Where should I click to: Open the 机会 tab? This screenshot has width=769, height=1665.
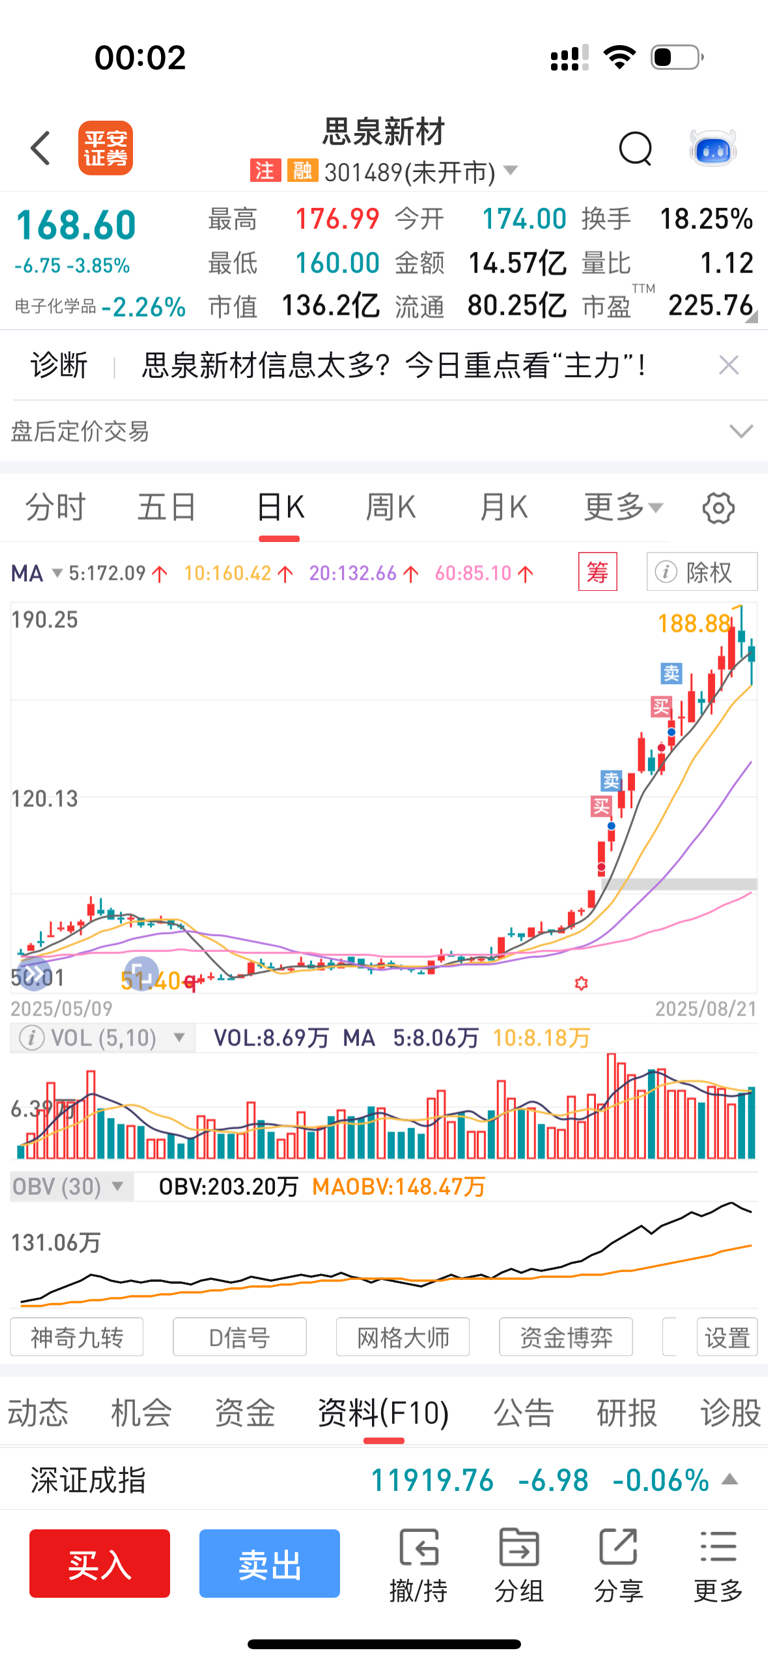[141, 1413]
